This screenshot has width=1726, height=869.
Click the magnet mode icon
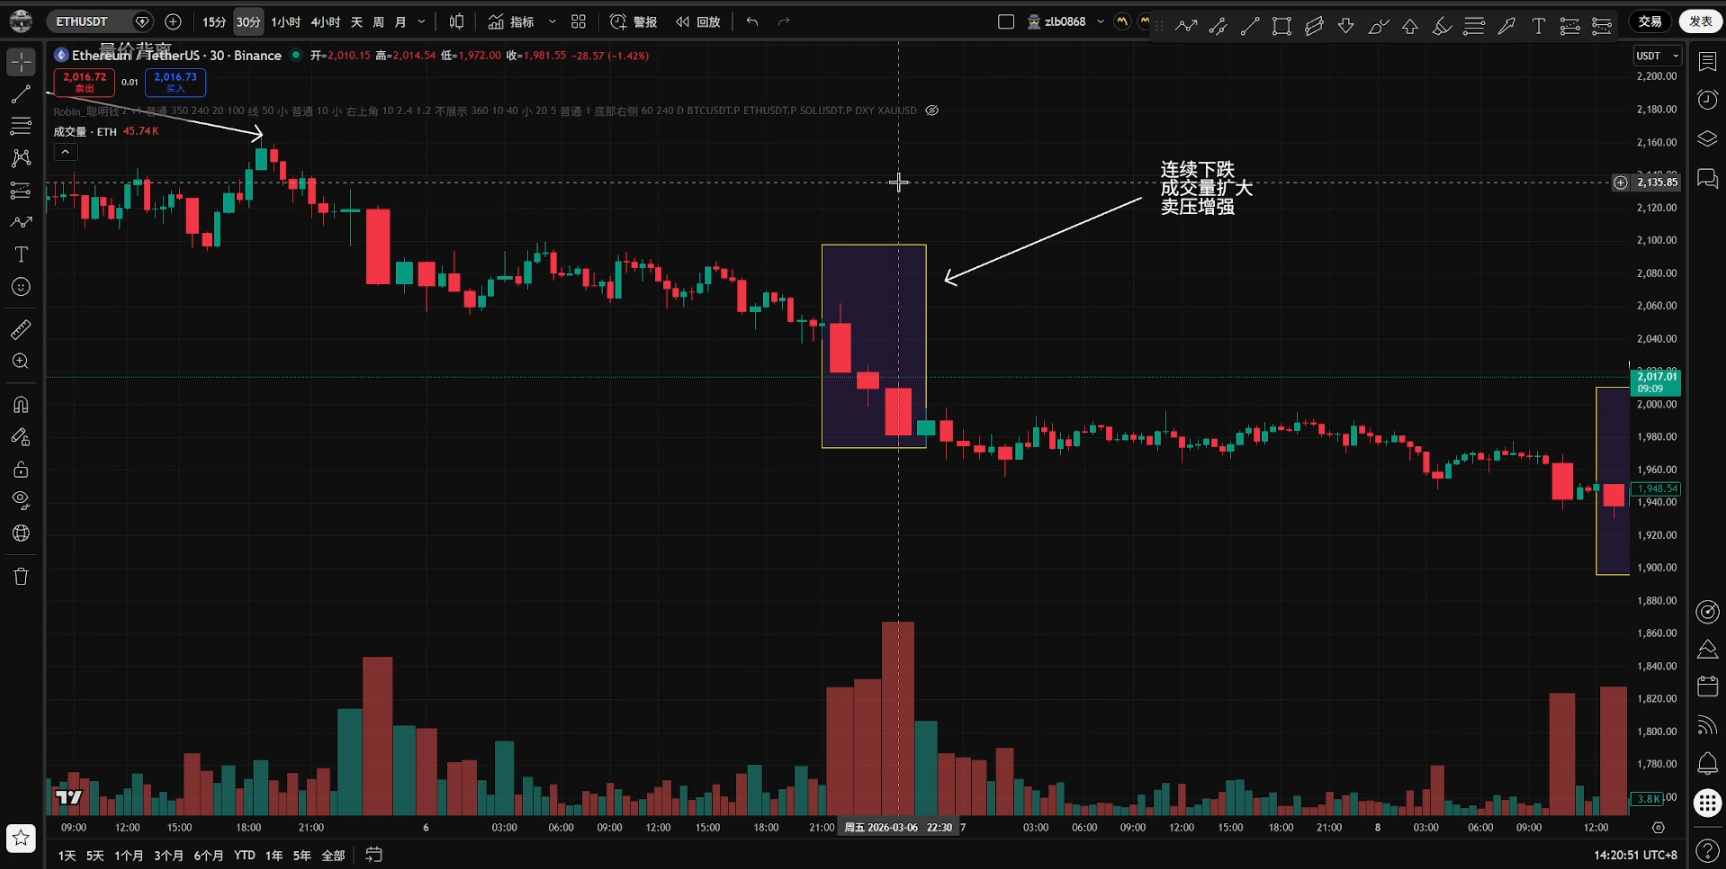pos(20,405)
